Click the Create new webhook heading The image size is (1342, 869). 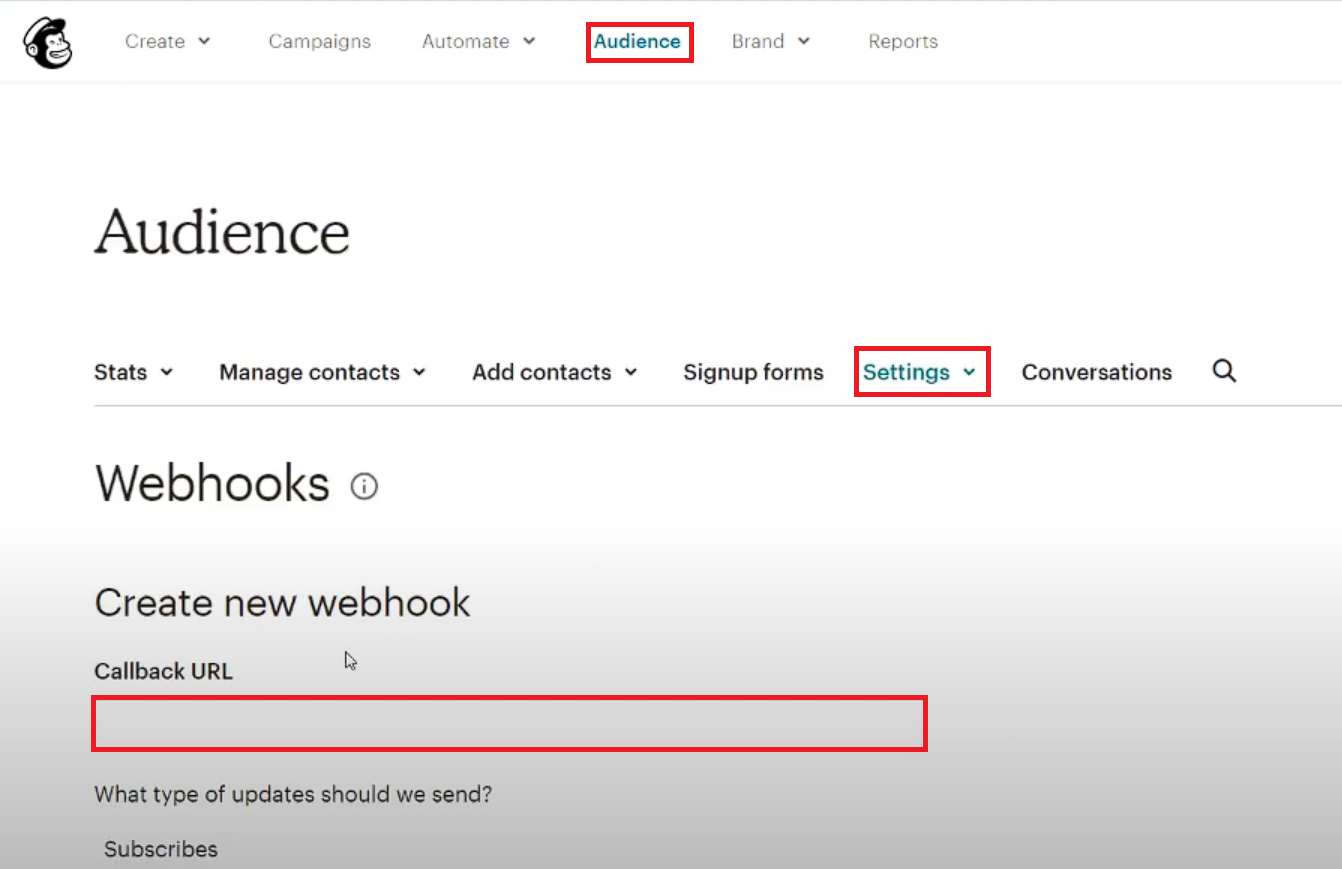click(282, 603)
